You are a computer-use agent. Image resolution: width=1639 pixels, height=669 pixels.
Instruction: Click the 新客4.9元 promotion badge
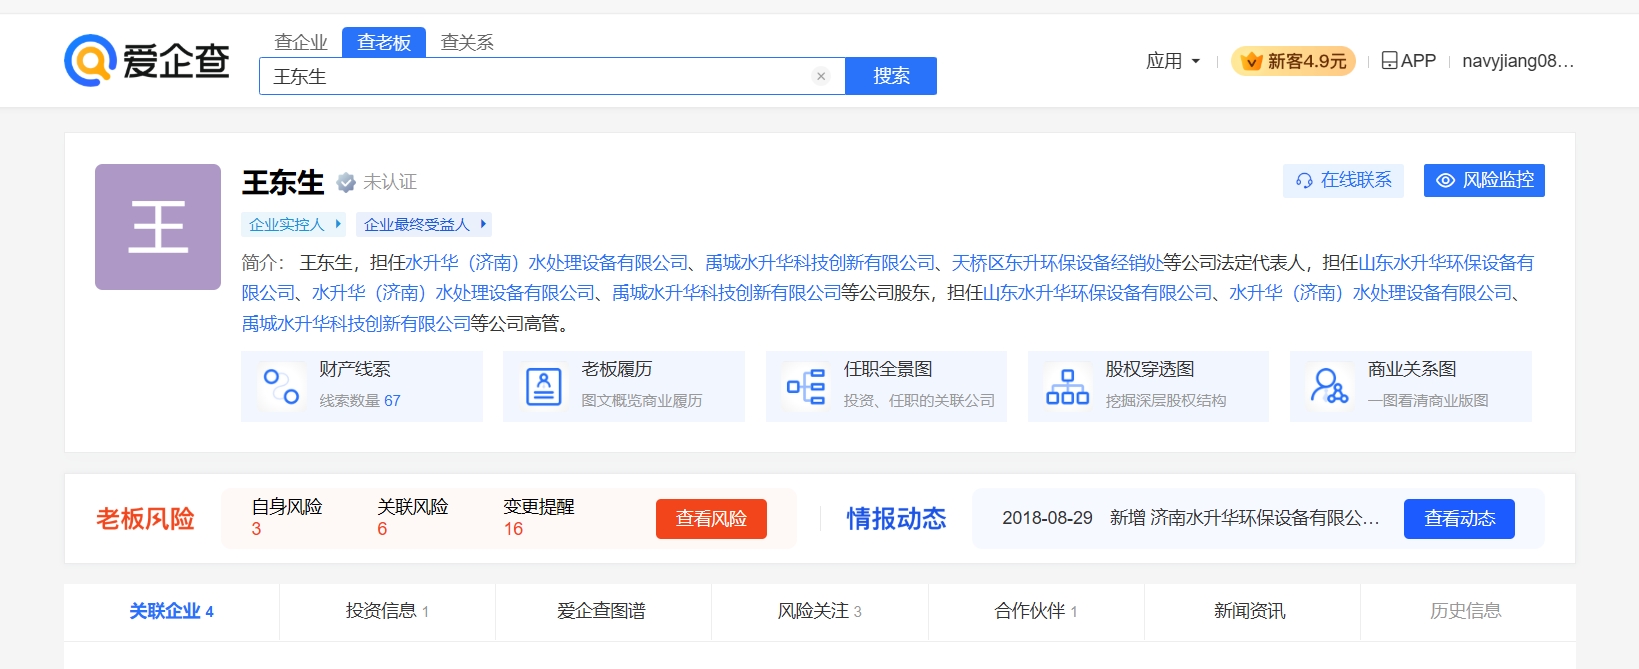tap(1294, 61)
